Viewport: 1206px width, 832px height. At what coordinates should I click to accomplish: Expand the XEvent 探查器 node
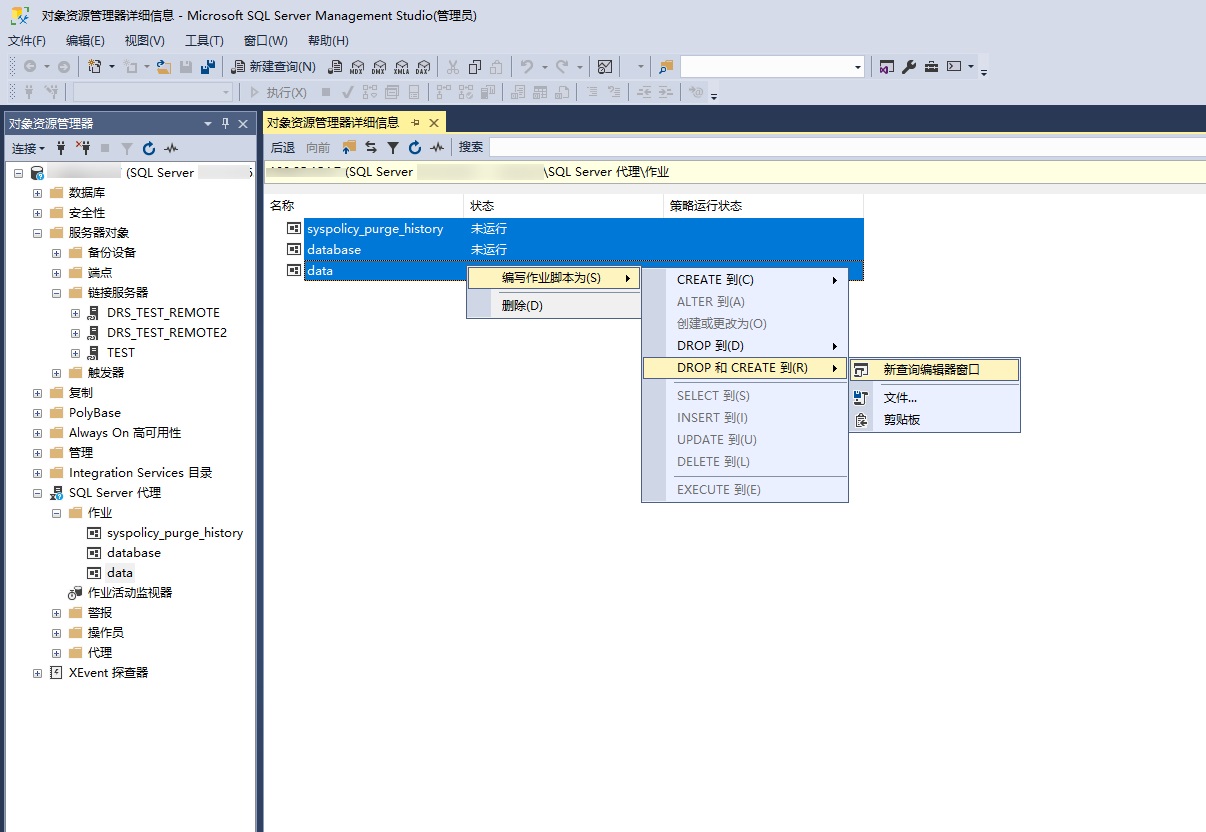pos(38,673)
